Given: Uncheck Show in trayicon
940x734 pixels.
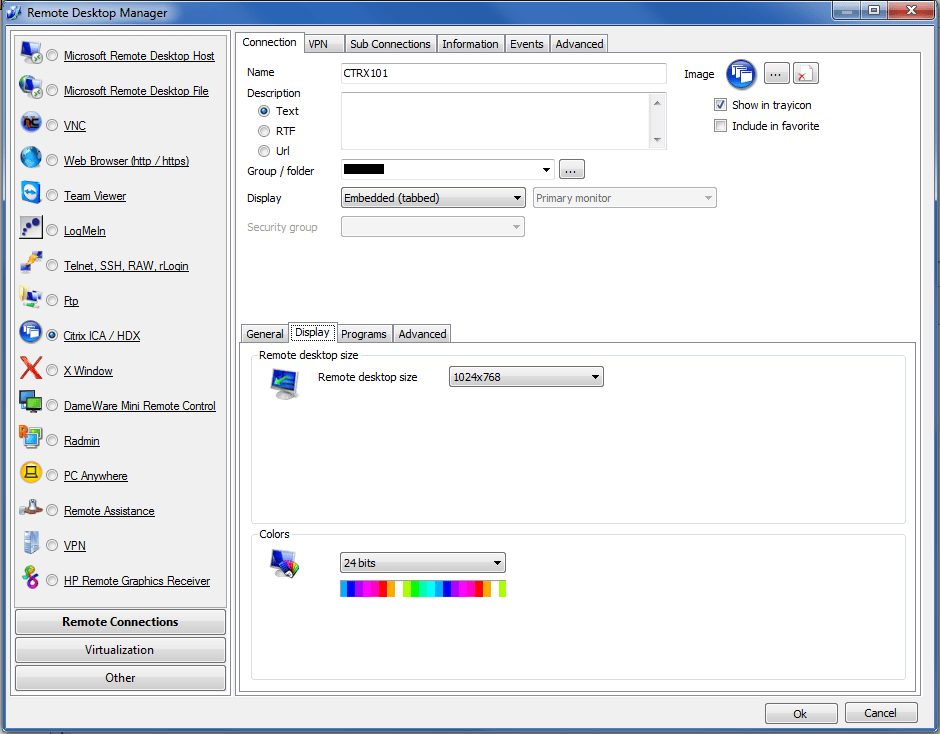Looking at the screenshot, I should click(x=720, y=105).
